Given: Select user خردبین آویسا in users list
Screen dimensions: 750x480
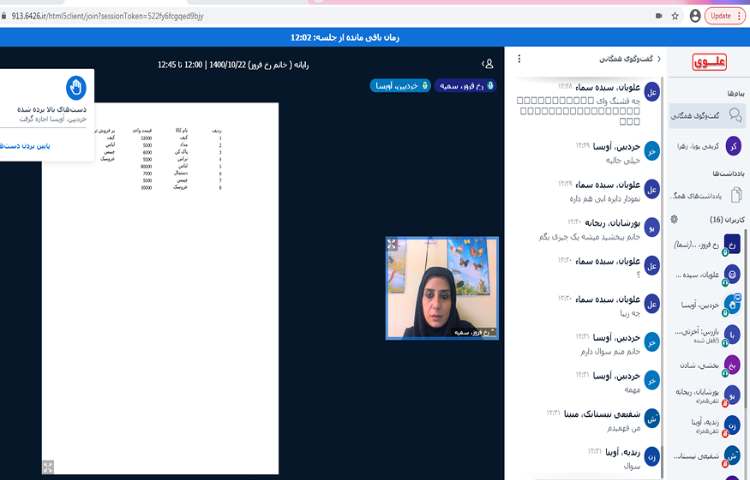Looking at the screenshot, I should point(707,305).
